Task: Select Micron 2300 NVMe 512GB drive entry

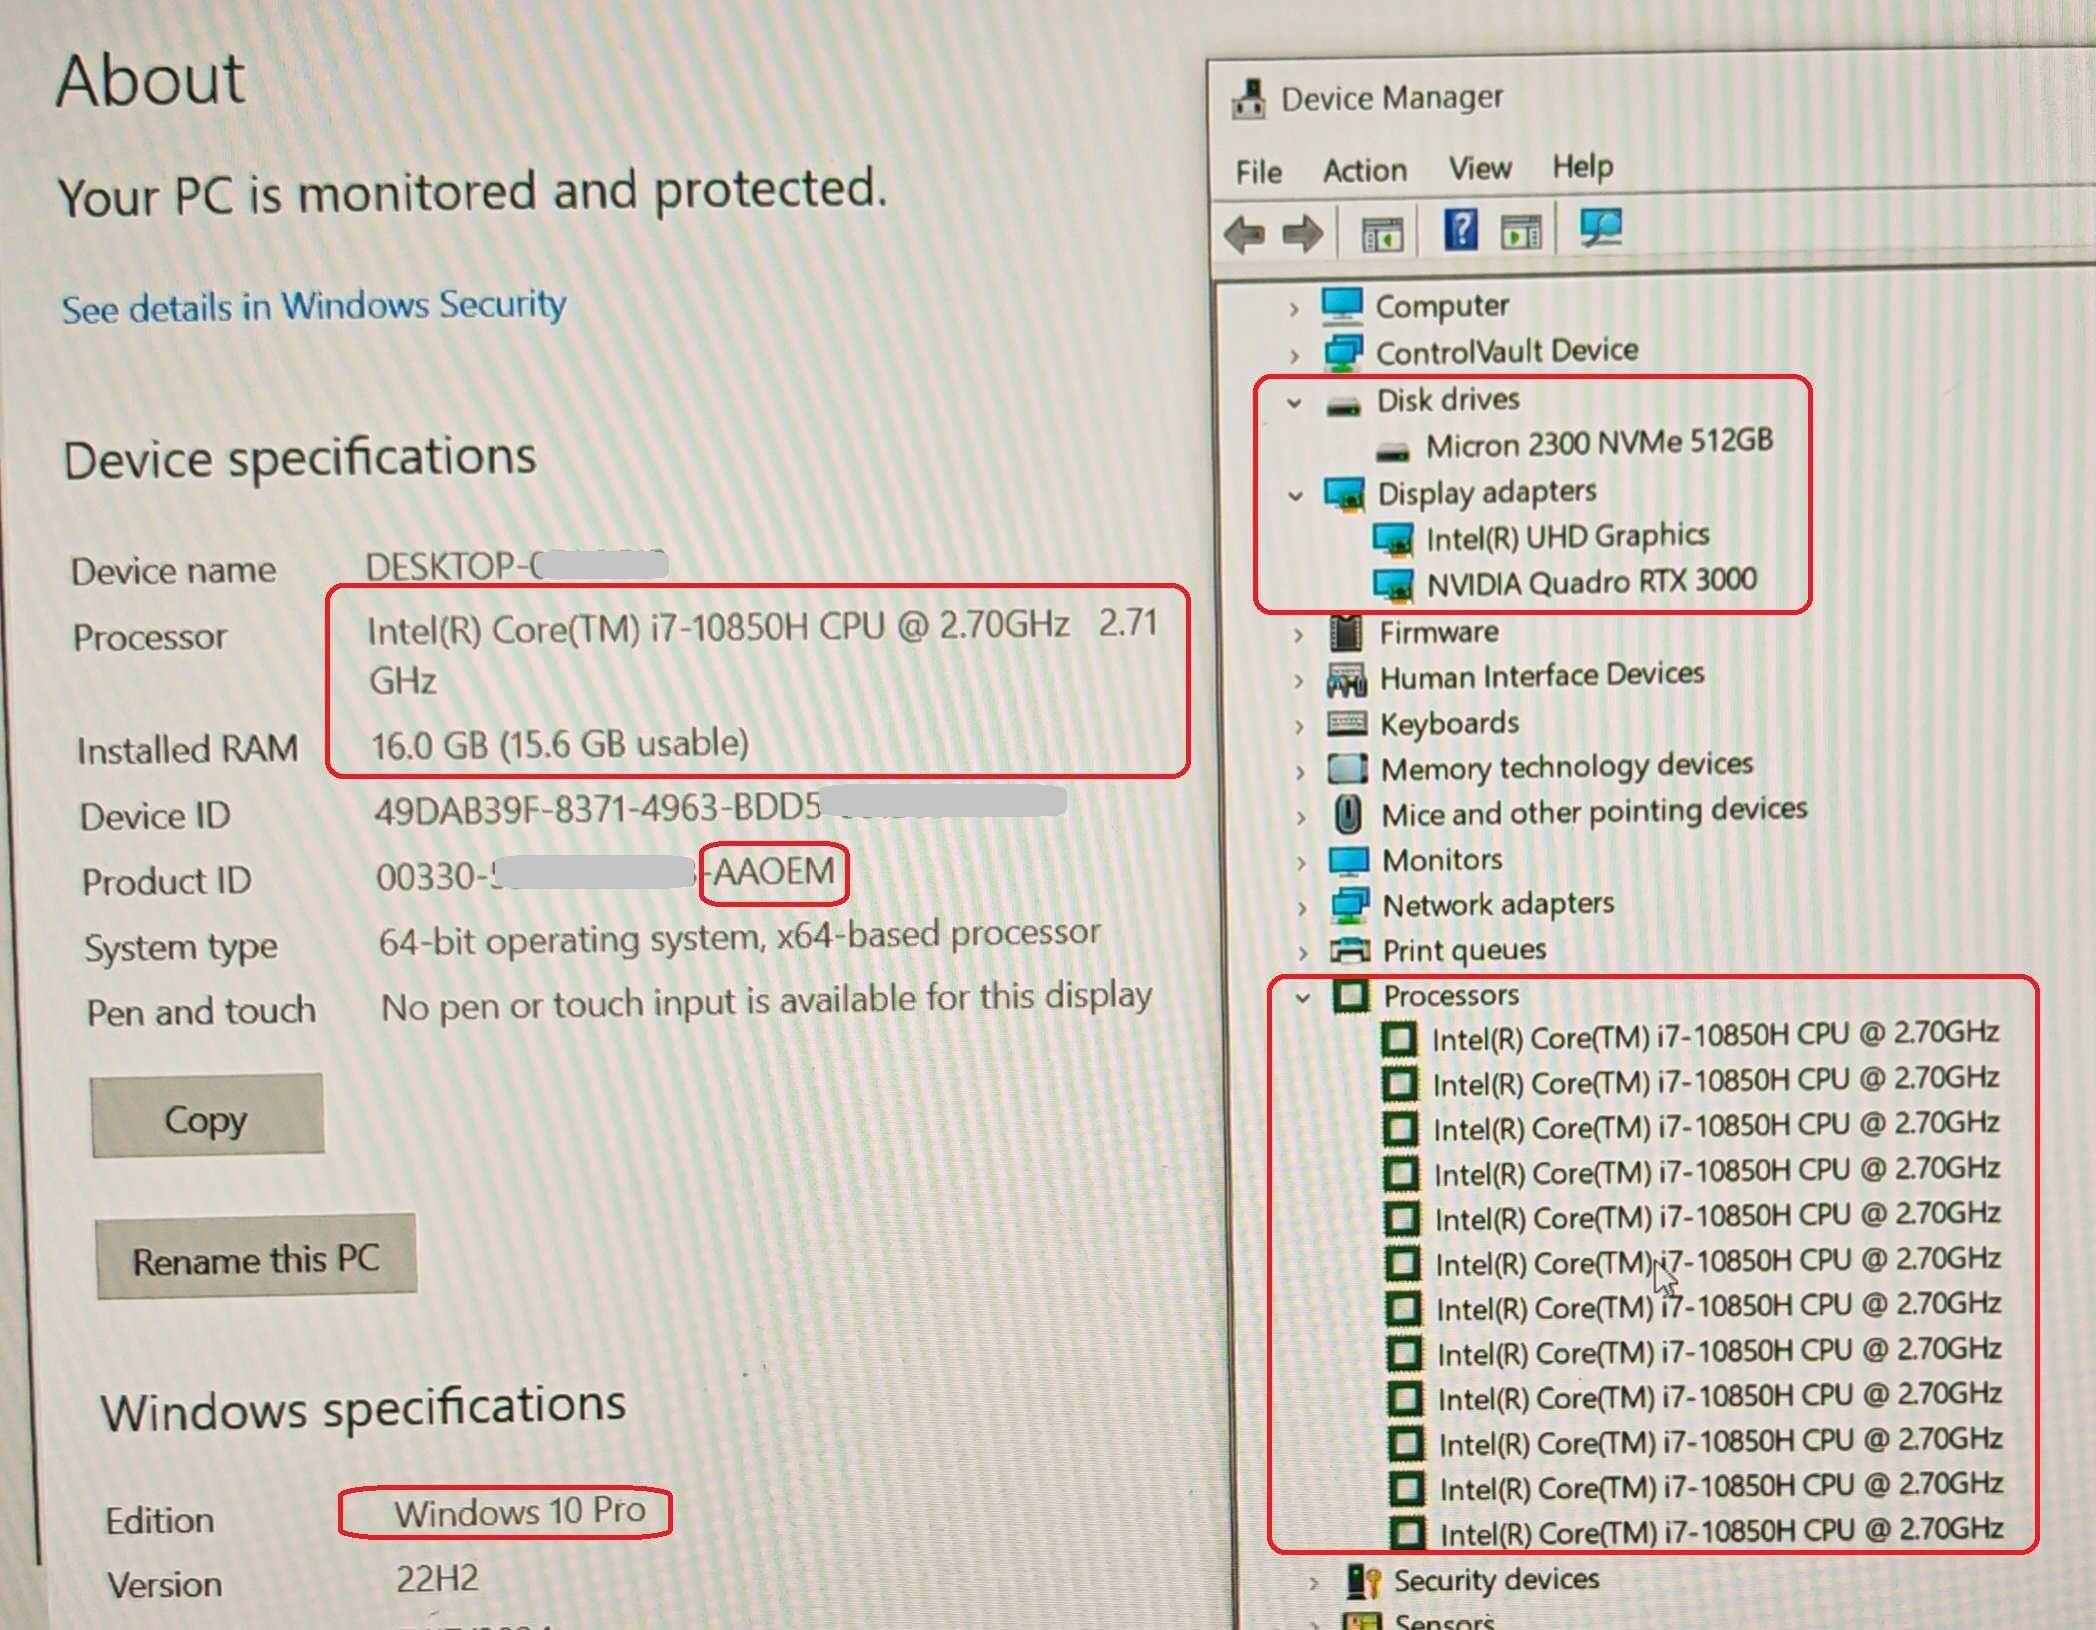Action: click(1598, 443)
